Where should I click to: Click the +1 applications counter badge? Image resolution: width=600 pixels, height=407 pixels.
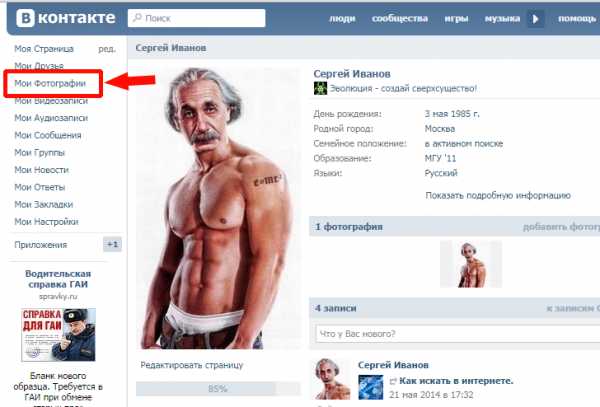112,244
